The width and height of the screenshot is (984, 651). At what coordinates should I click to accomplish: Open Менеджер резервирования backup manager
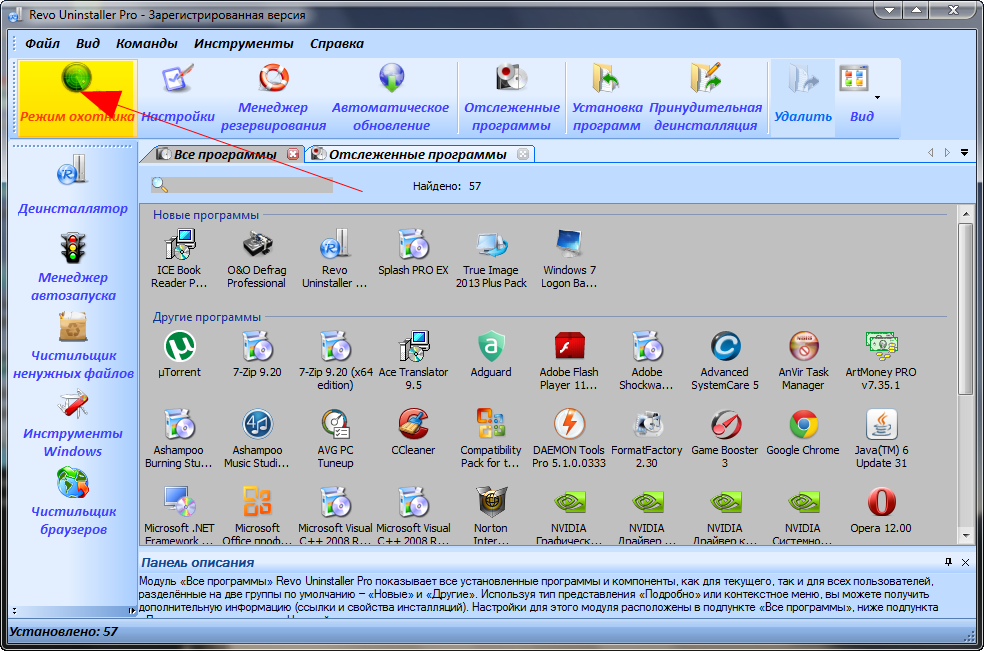click(x=273, y=98)
